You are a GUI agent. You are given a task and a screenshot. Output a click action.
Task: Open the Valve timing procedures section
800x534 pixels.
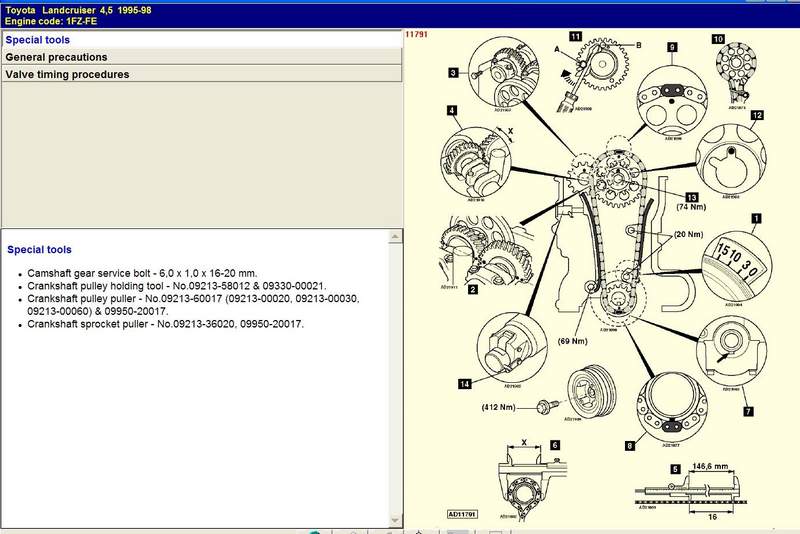tap(202, 74)
